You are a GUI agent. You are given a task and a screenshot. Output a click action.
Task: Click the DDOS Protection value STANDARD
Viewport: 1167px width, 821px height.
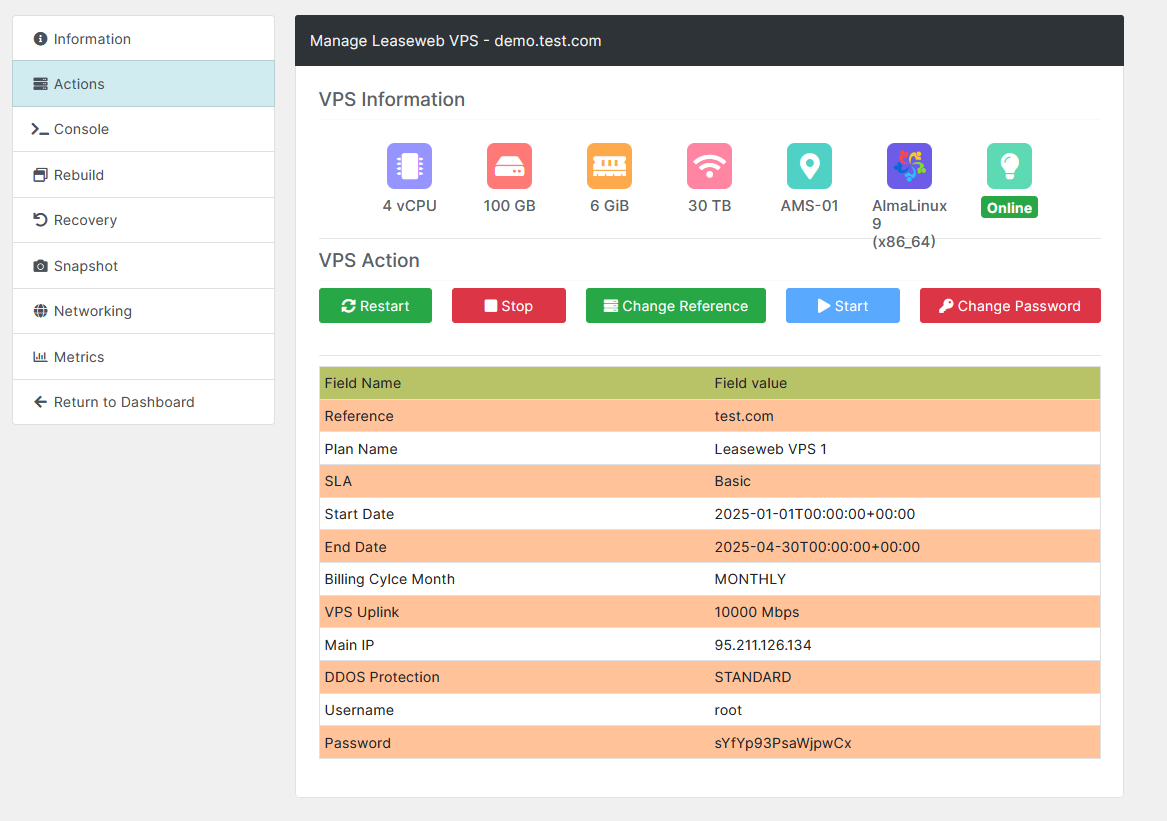tap(752, 677)
